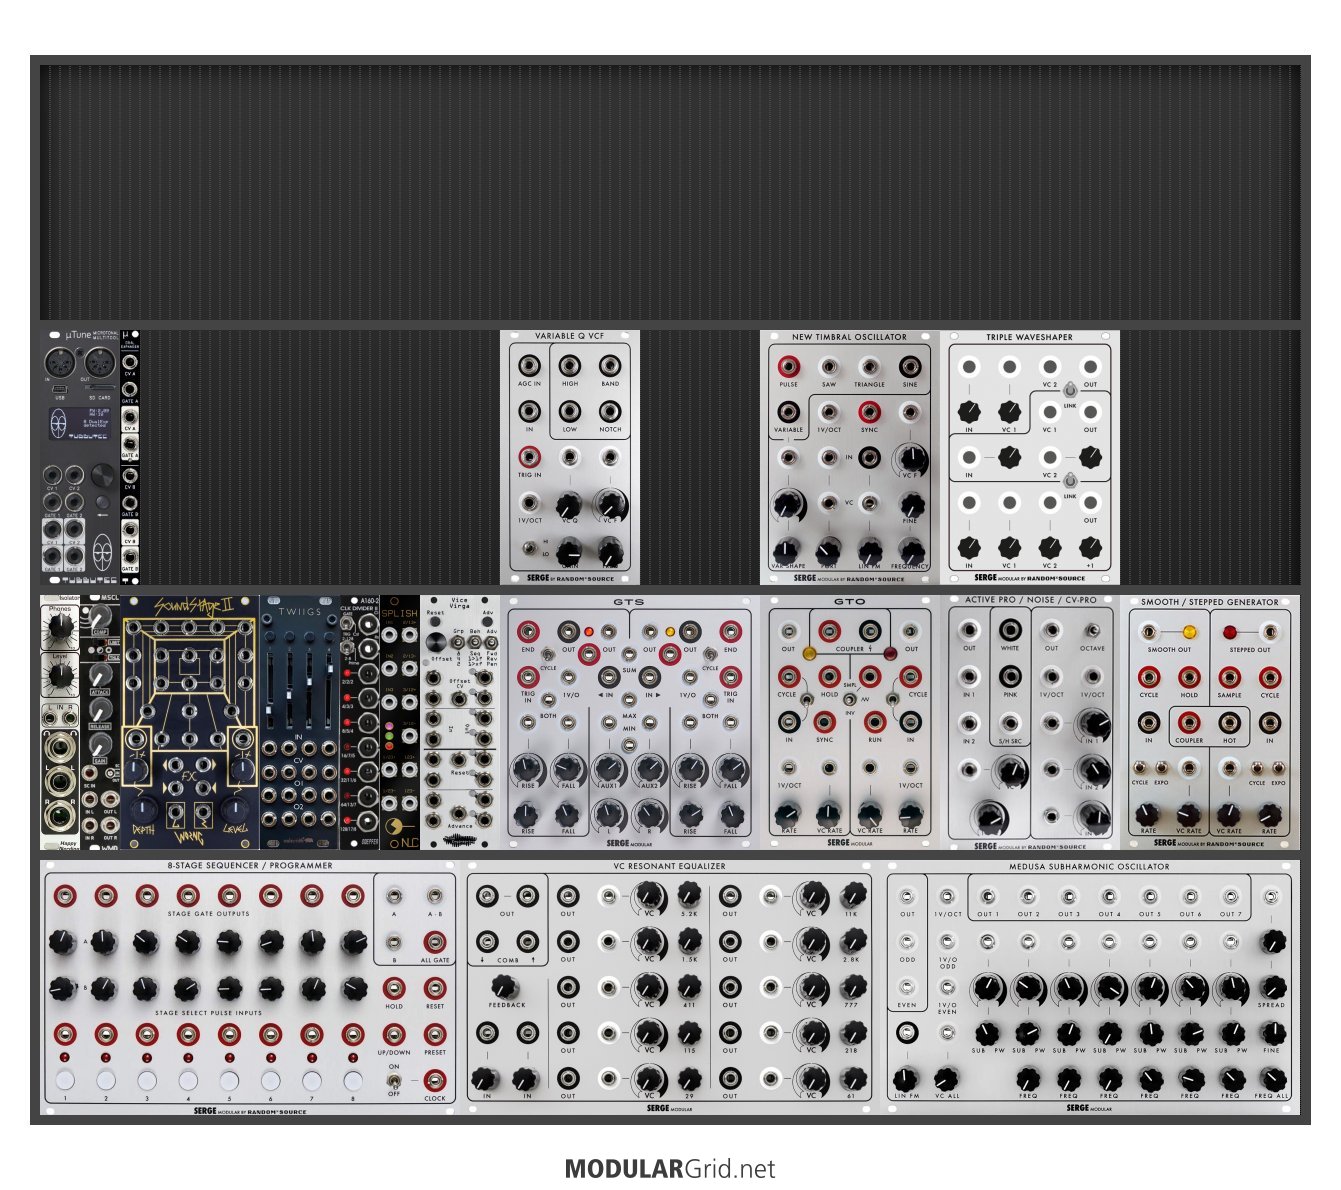This screenshot has width=1341, height=1190.
Task: Flip the HI/LO switch on Variable Q VCF
Action: point(528,548)
